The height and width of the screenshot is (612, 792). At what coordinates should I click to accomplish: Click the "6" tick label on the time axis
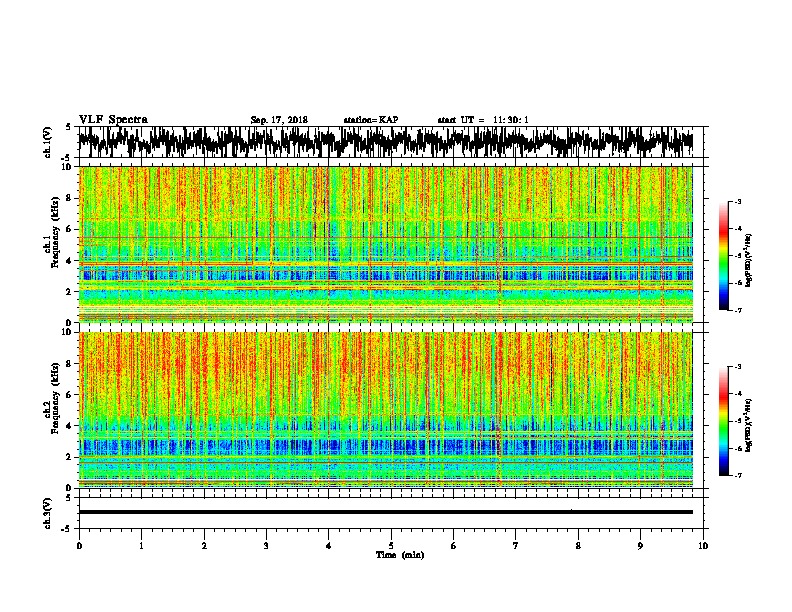click(453, 546)
